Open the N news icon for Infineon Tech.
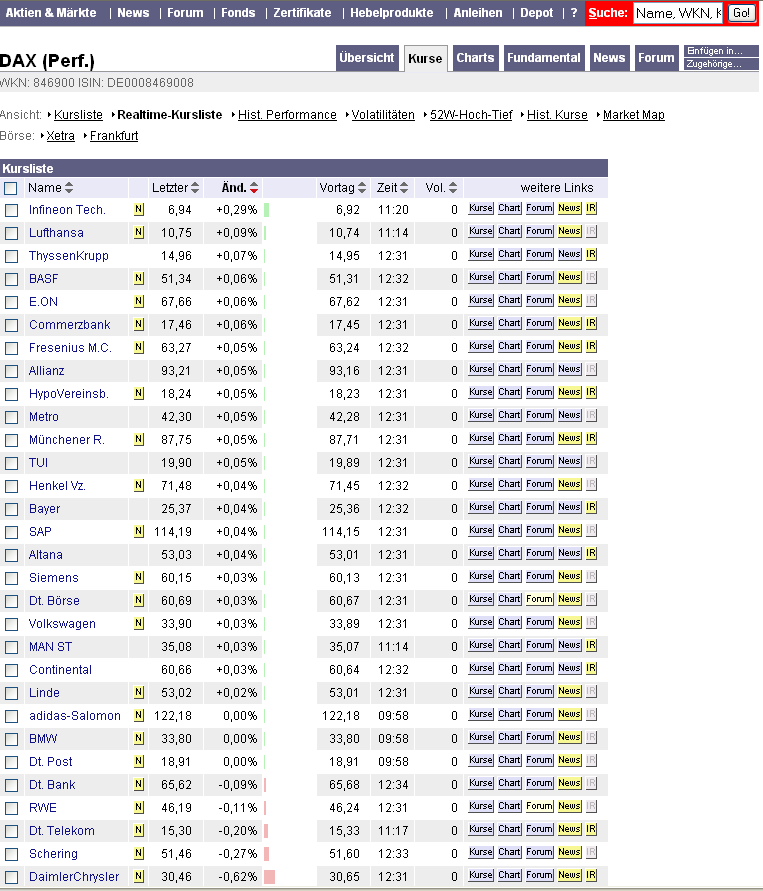Screen dimensions: 763x891 pyautogui.click(x=139, y=209)
